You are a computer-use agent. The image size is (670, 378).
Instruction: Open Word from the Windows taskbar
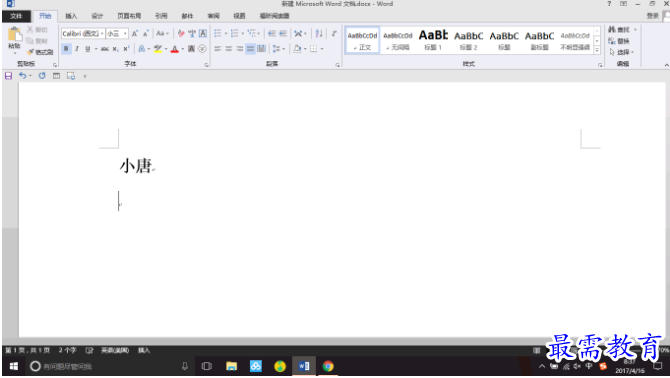(304, 366)
